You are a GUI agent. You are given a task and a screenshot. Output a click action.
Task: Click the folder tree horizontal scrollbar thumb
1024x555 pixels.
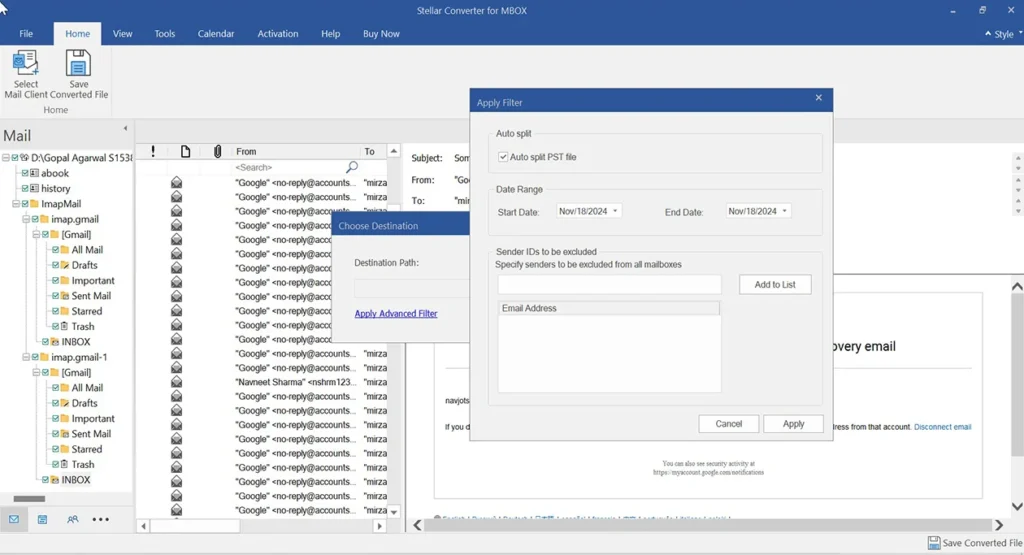click(x=29, y=499)
